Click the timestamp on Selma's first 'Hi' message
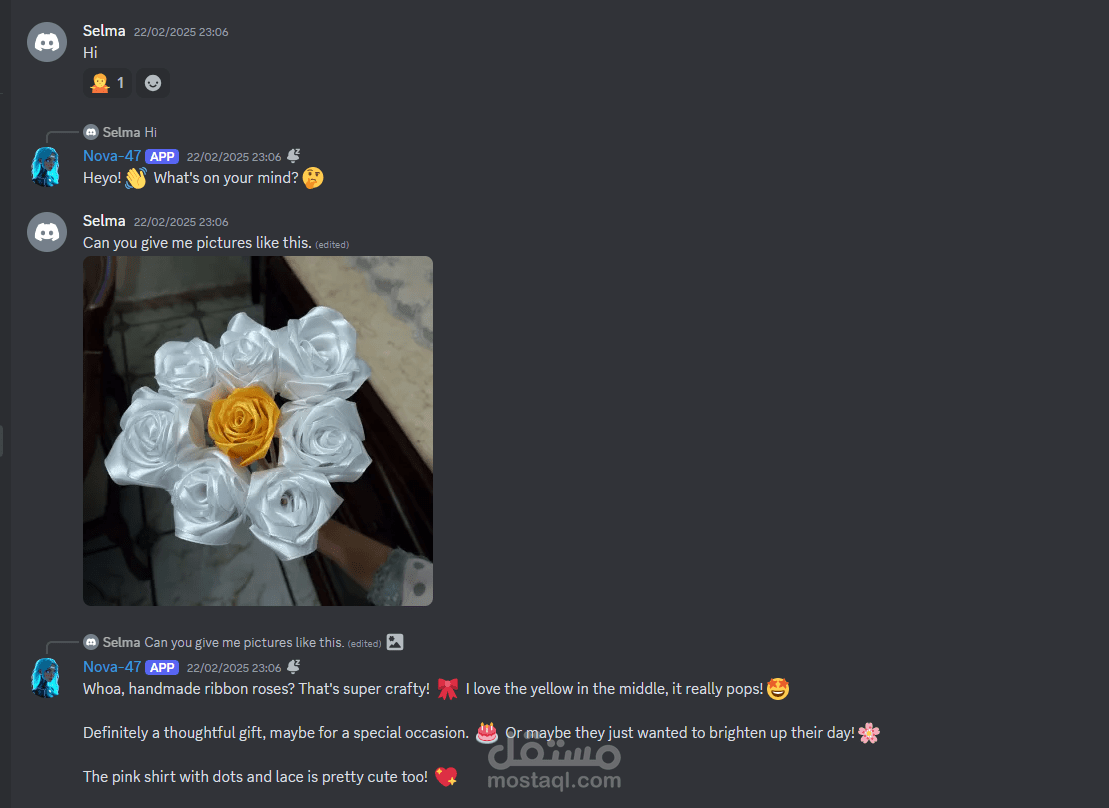 click(181, 32)
